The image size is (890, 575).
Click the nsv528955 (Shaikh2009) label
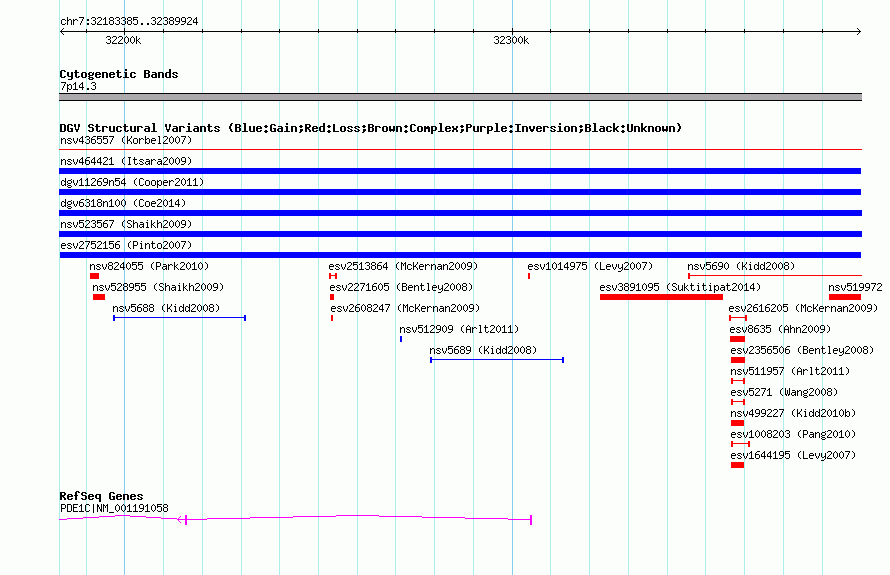[158, 287]
